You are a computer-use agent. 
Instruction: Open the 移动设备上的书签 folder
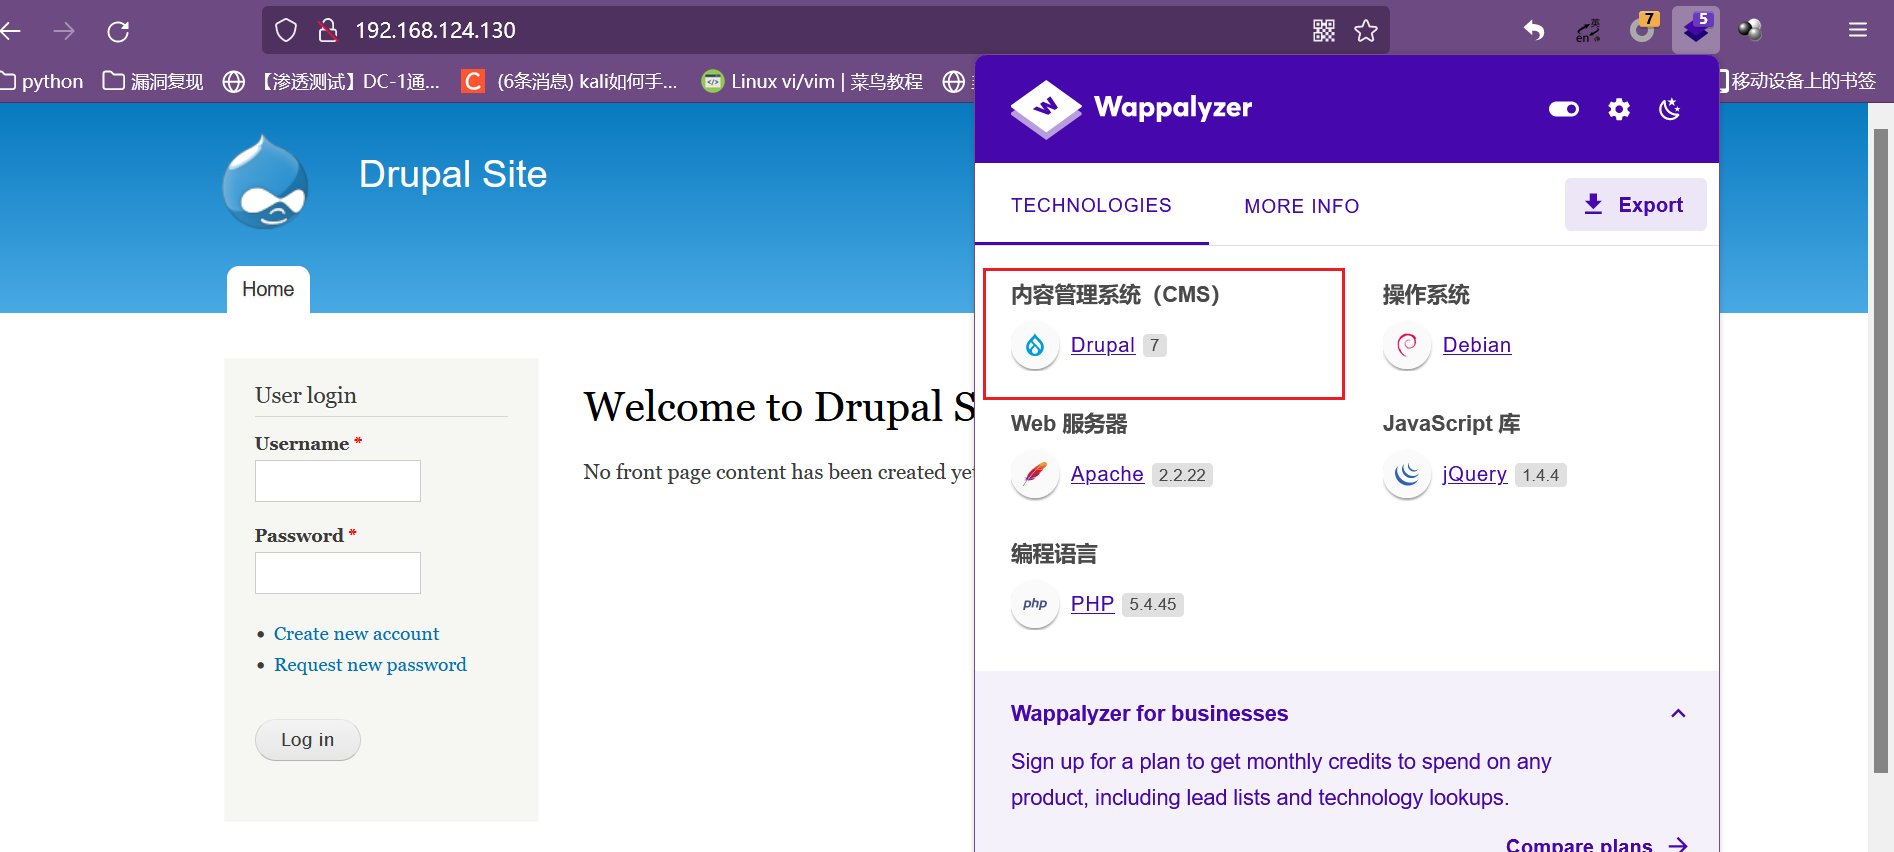[x=1797, y=81]
